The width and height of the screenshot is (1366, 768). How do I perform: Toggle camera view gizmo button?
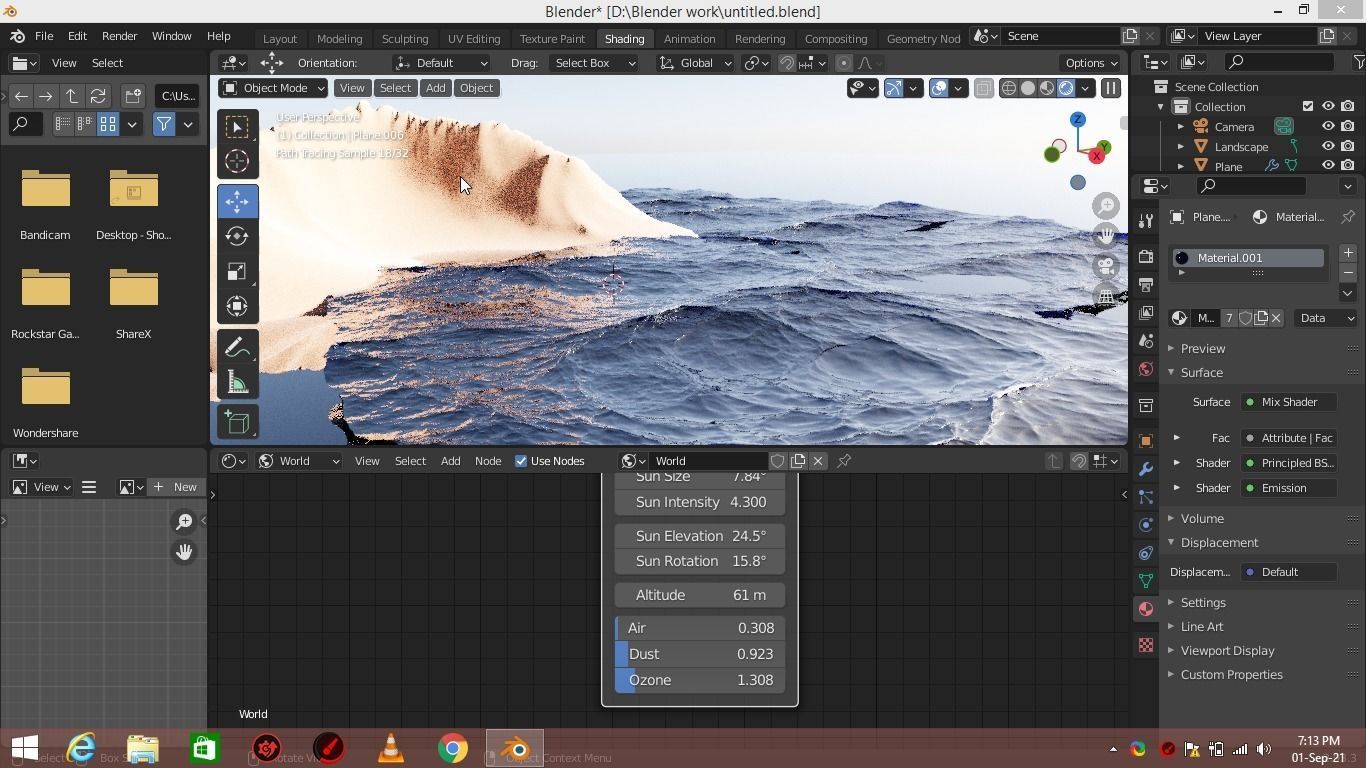(1106, 266)
